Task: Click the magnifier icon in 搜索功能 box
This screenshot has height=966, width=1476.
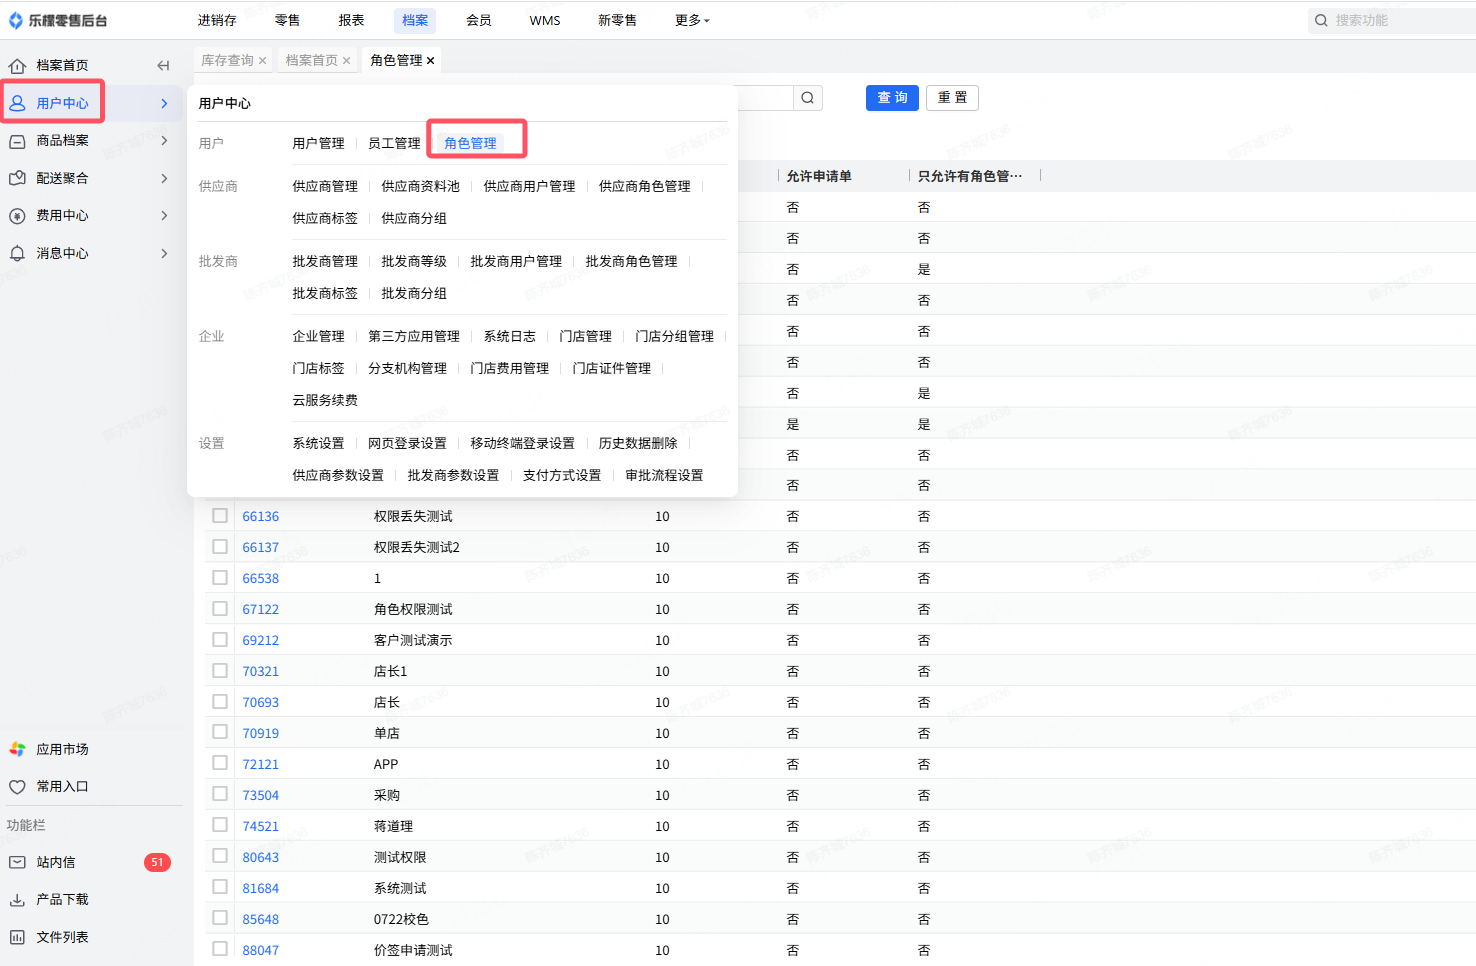Action: point(1321,20)
